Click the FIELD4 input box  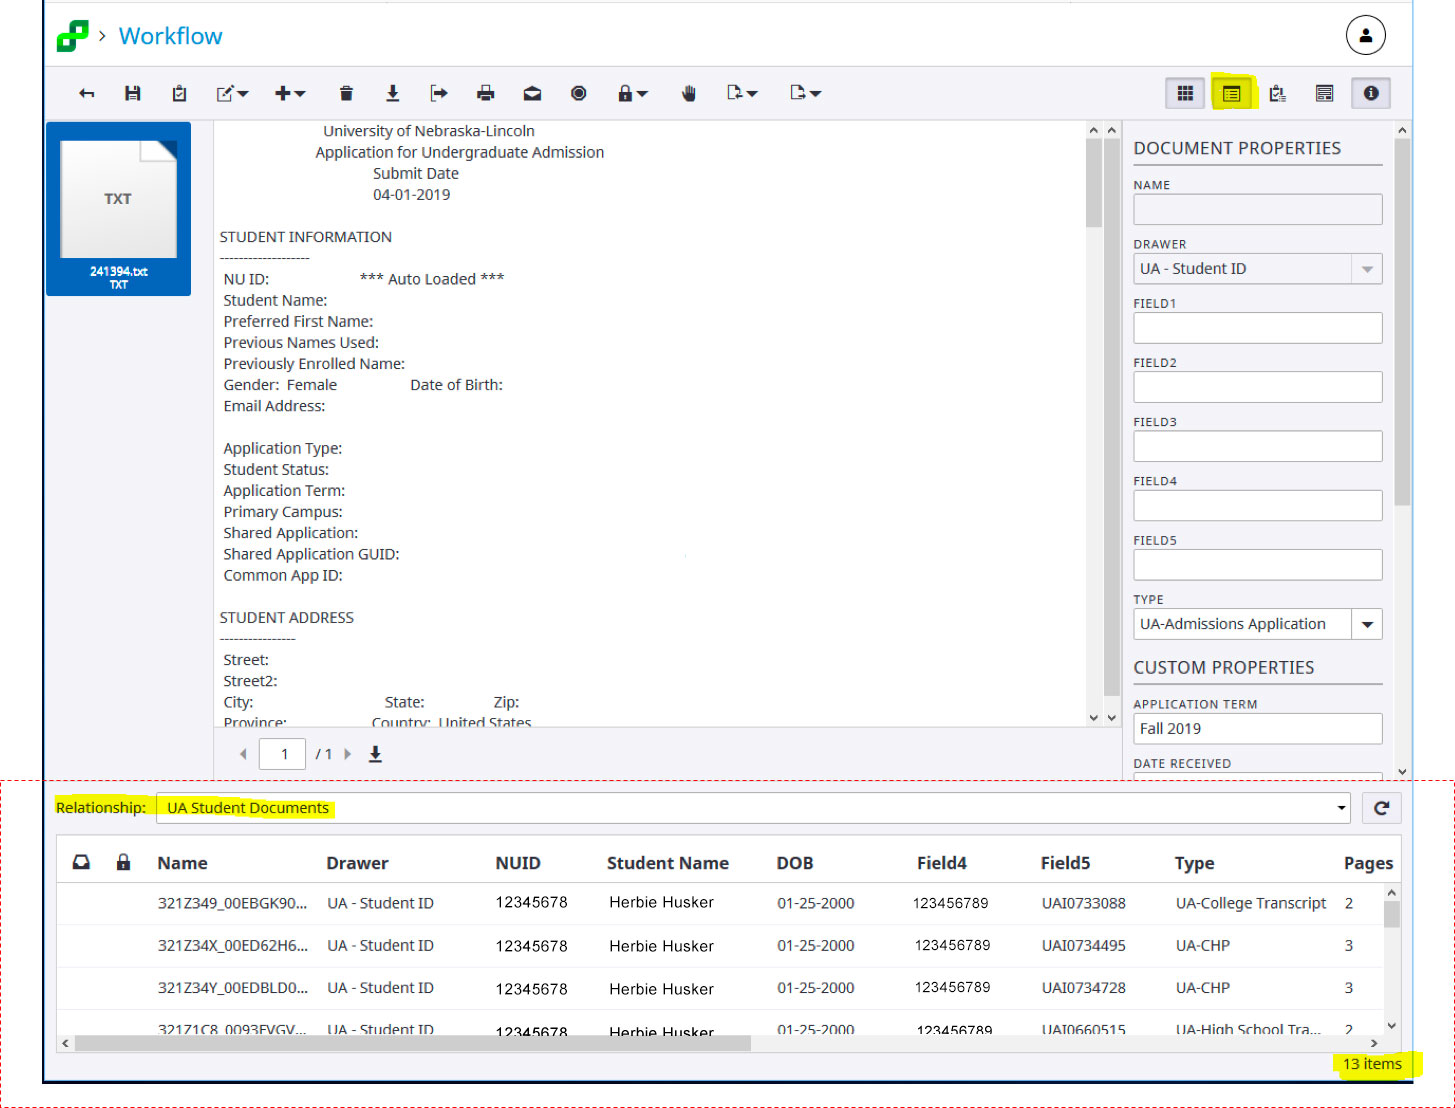coord(1257,505)
